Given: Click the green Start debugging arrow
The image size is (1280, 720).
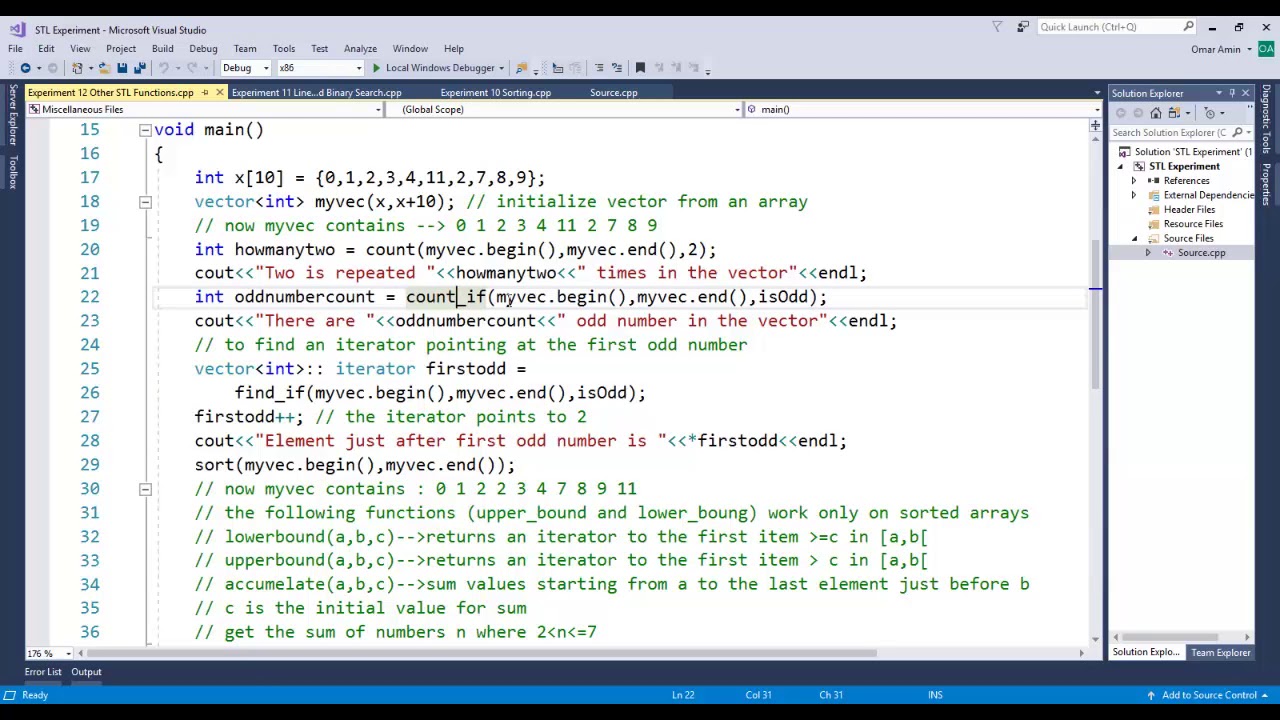Looking at the screenshot, I should (x=376, y=68).
